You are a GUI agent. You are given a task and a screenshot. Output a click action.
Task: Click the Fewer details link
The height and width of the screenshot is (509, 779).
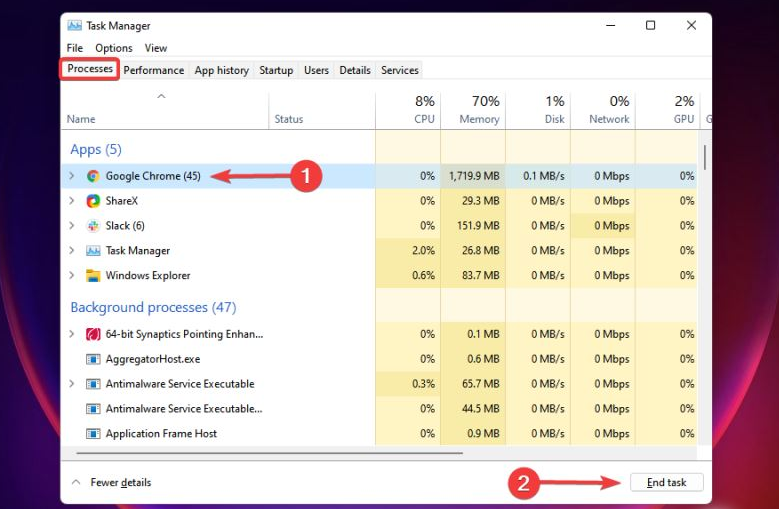(121, 482)
